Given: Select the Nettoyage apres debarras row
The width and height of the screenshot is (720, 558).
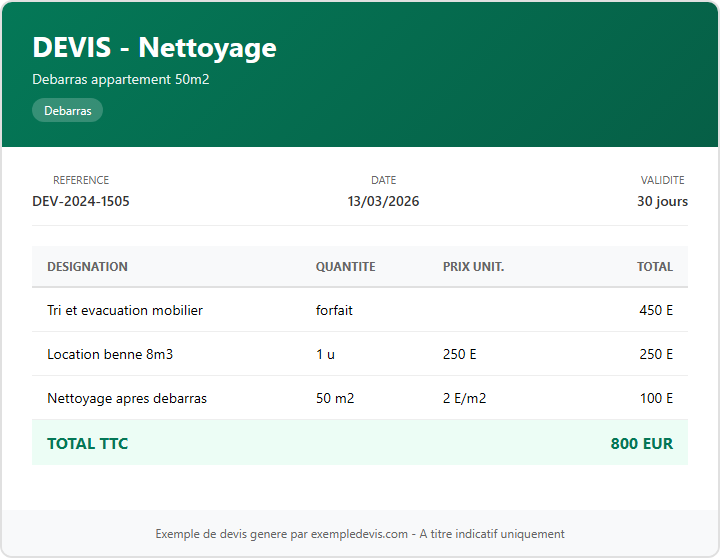Looking at the screenshot, I should point(127,398).
